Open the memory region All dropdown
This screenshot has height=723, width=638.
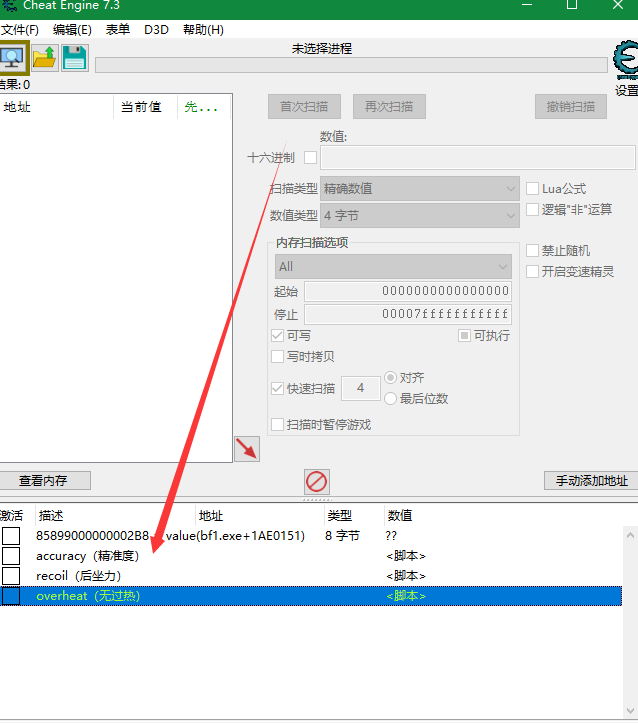point(393,267)
